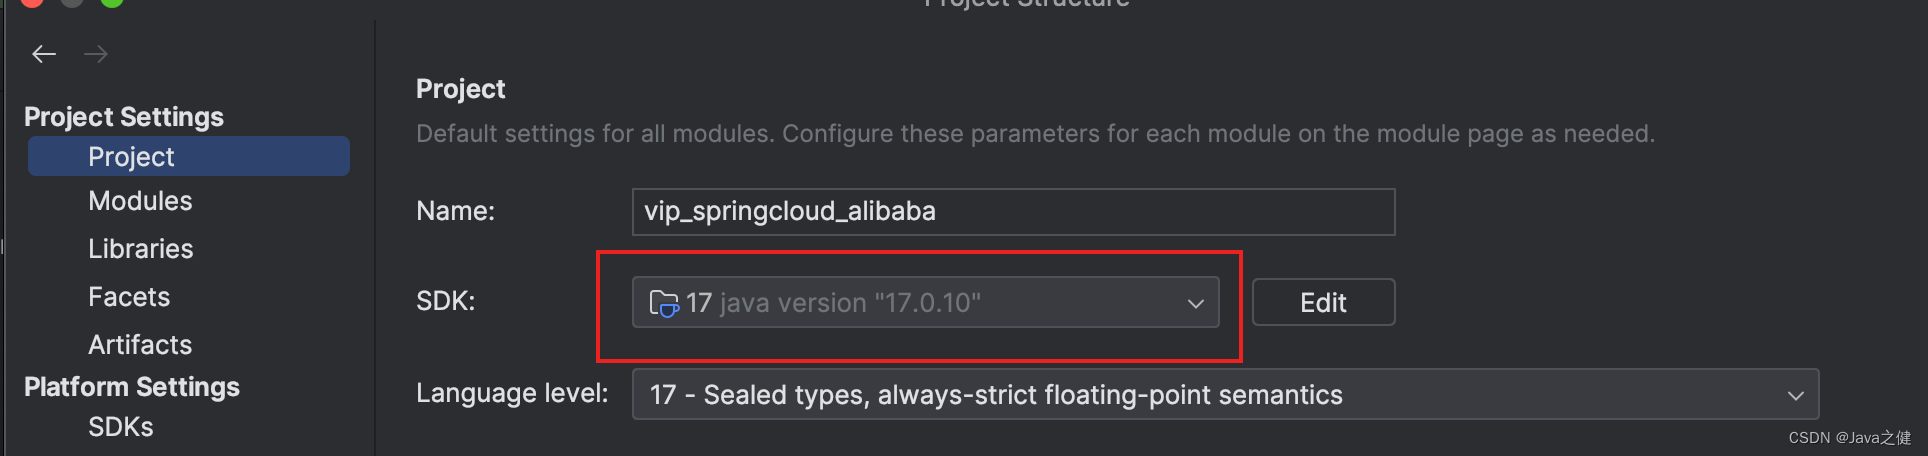The width and height of the screenshot is (1928, 456).
Task: Go to the Libraries section
Action: click(x=141, y=249)
